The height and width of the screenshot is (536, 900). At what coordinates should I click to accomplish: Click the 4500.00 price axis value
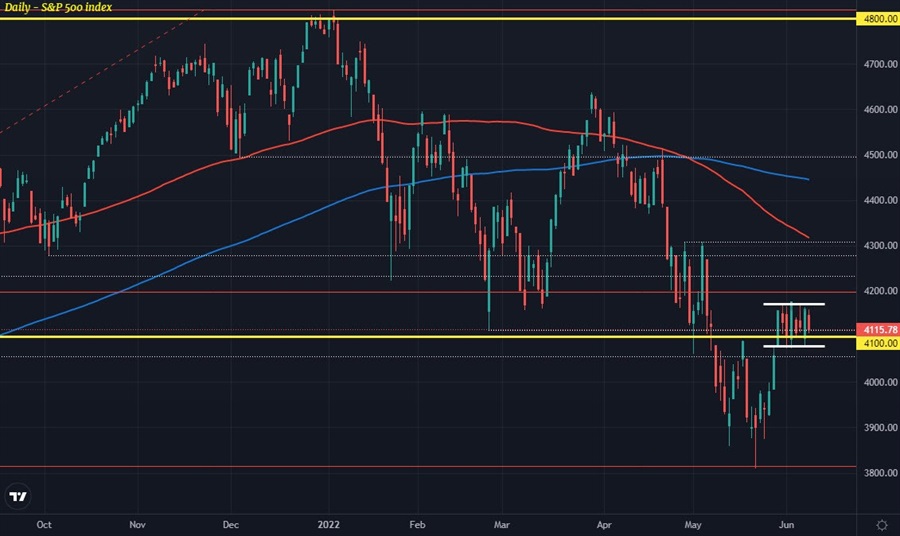tap(880, 155)
